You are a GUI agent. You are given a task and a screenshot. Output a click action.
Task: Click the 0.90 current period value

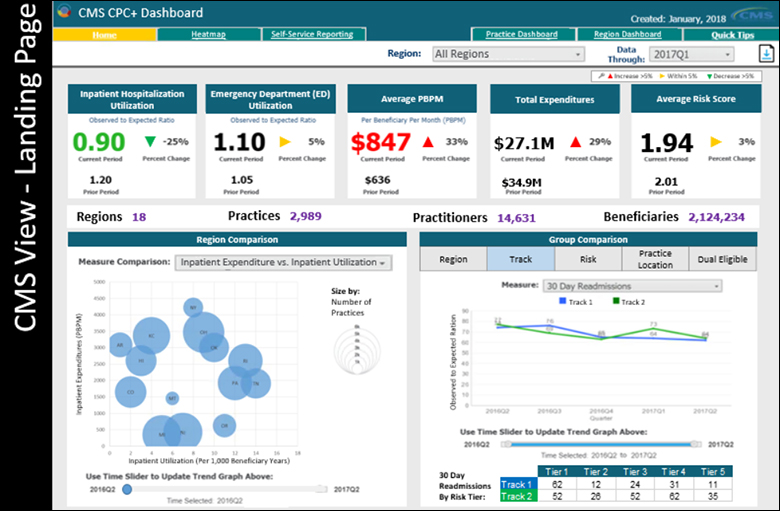(99, 142)
